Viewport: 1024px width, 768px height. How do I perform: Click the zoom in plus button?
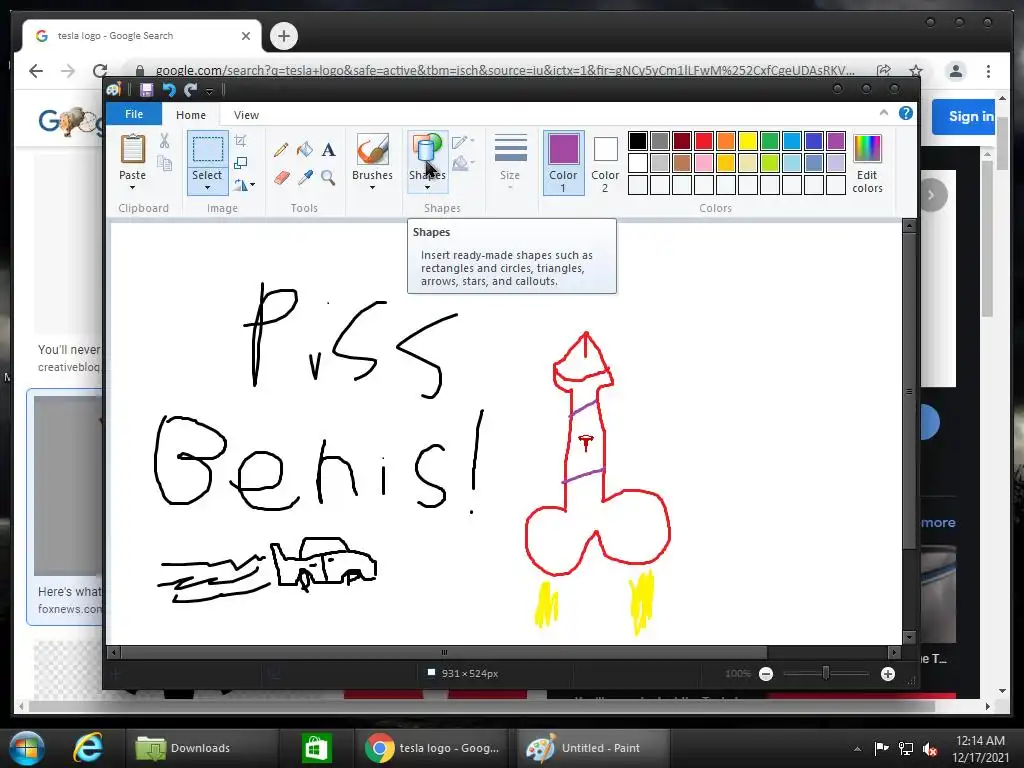point(888,674)
